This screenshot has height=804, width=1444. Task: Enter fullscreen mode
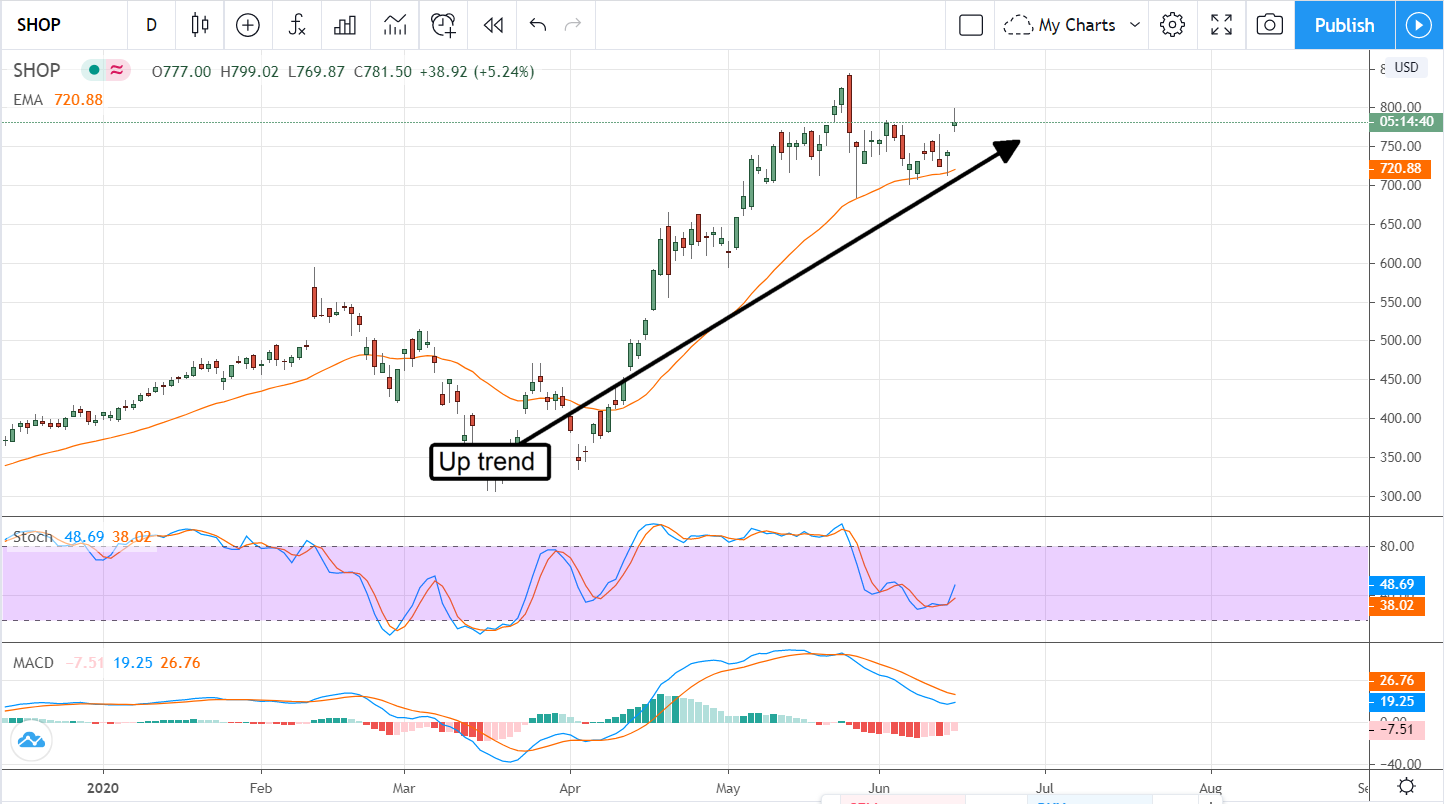coord(1221,25)
